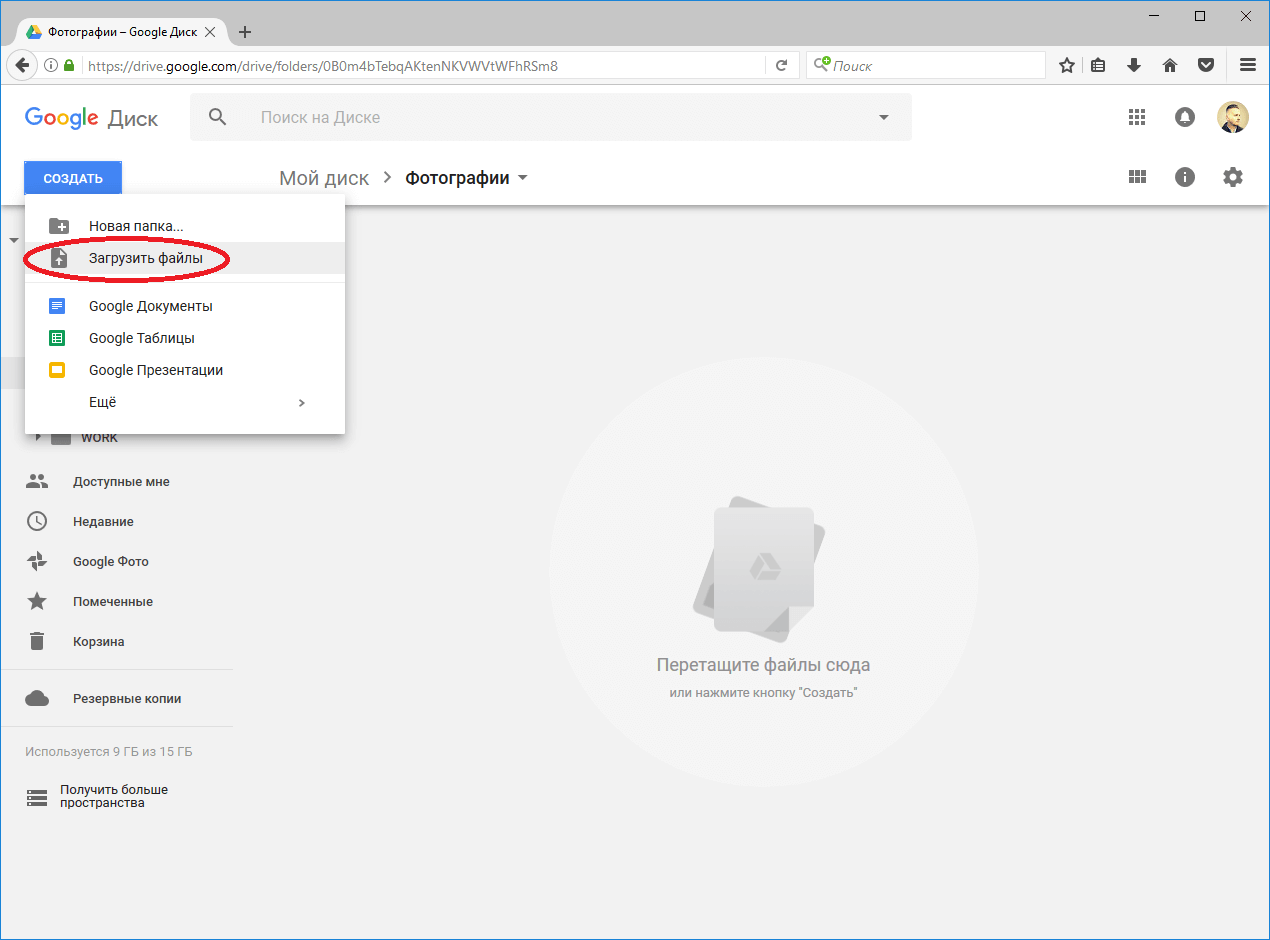The image size is (1270, 940).
Task: Open the Фотографии folder dropdown
Action: (x=522, y=178)
